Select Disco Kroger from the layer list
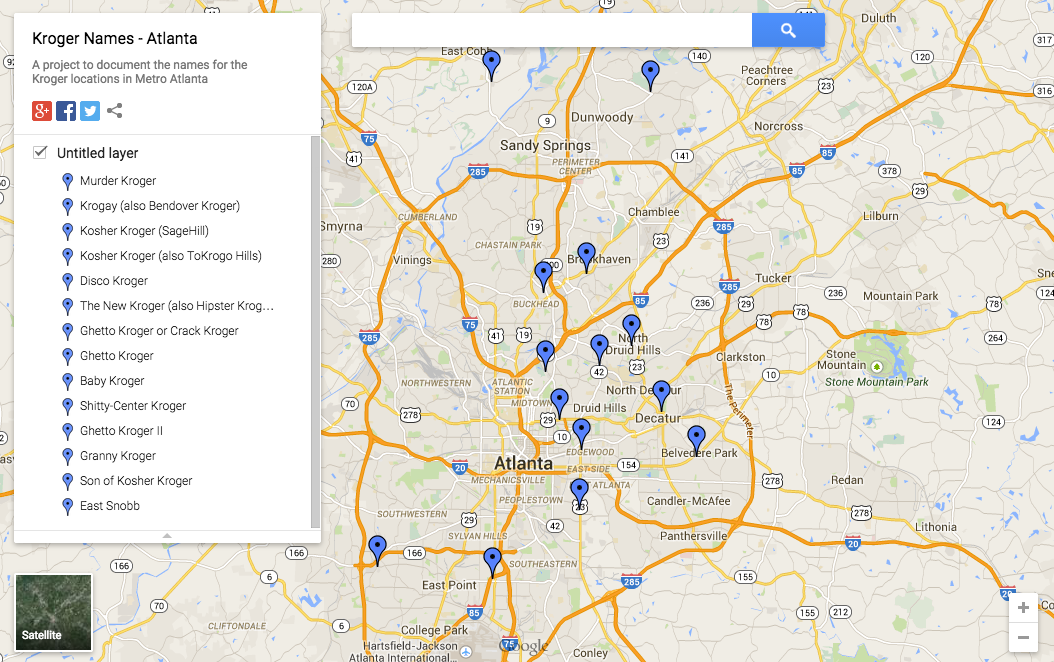 click(114, 281)
